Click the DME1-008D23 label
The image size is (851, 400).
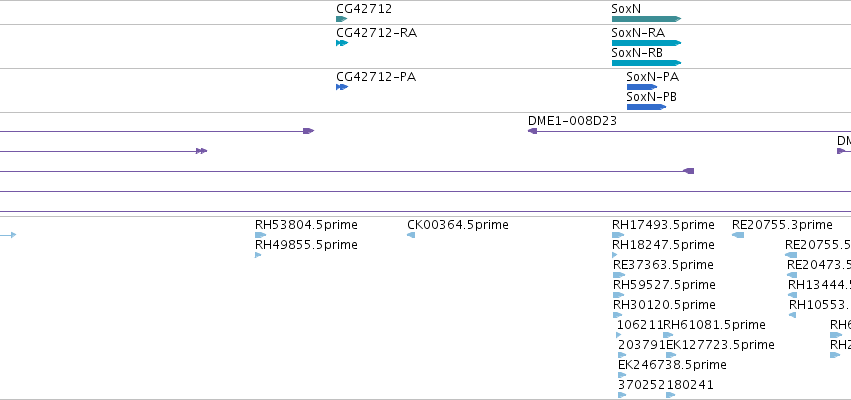coord(572,121)
